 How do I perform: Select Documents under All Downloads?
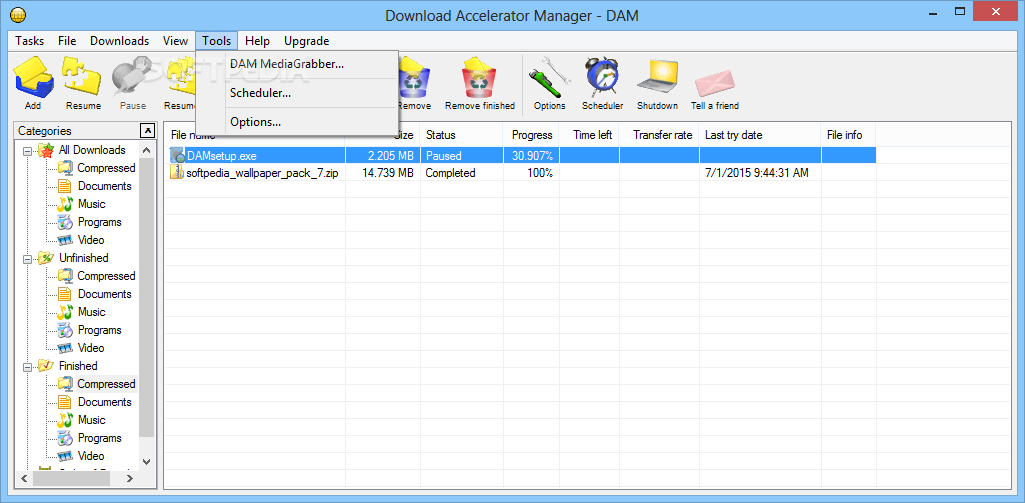click(x=105, y=186)
